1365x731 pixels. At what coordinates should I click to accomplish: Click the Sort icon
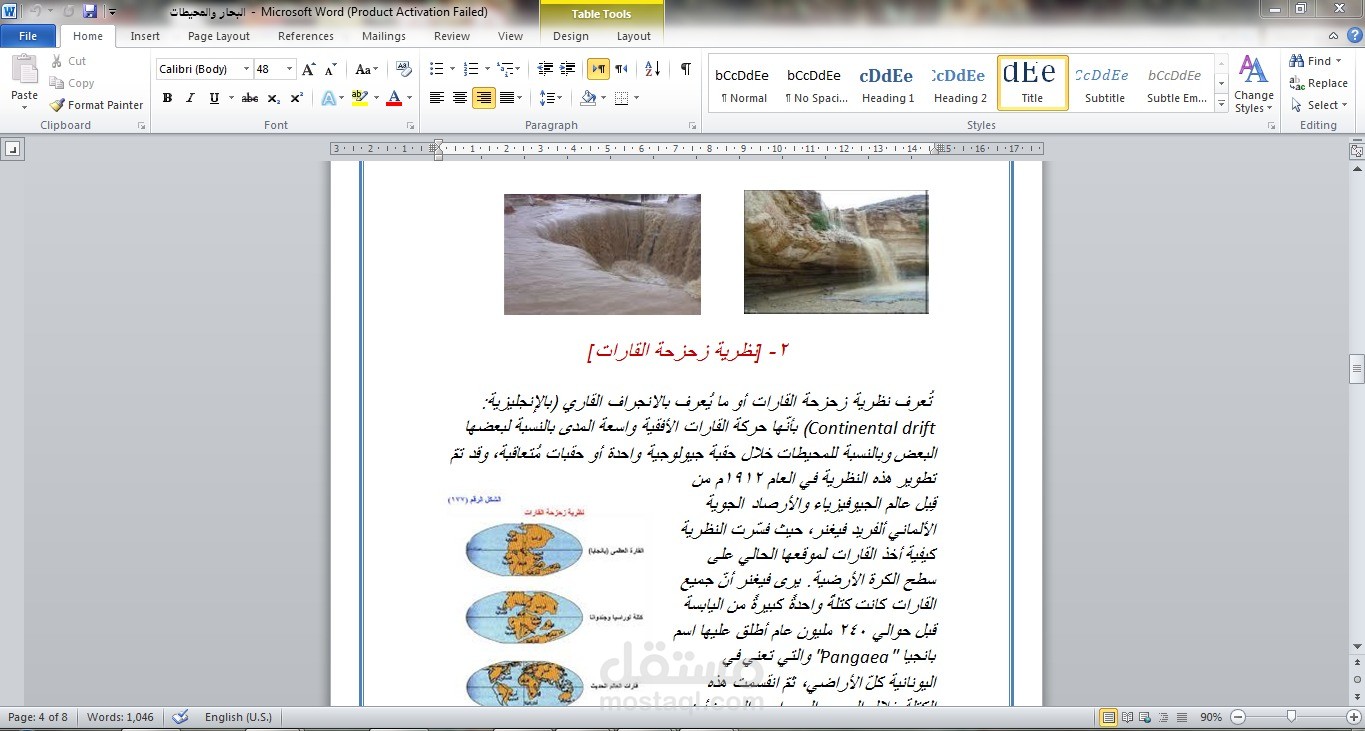(652, 69)
